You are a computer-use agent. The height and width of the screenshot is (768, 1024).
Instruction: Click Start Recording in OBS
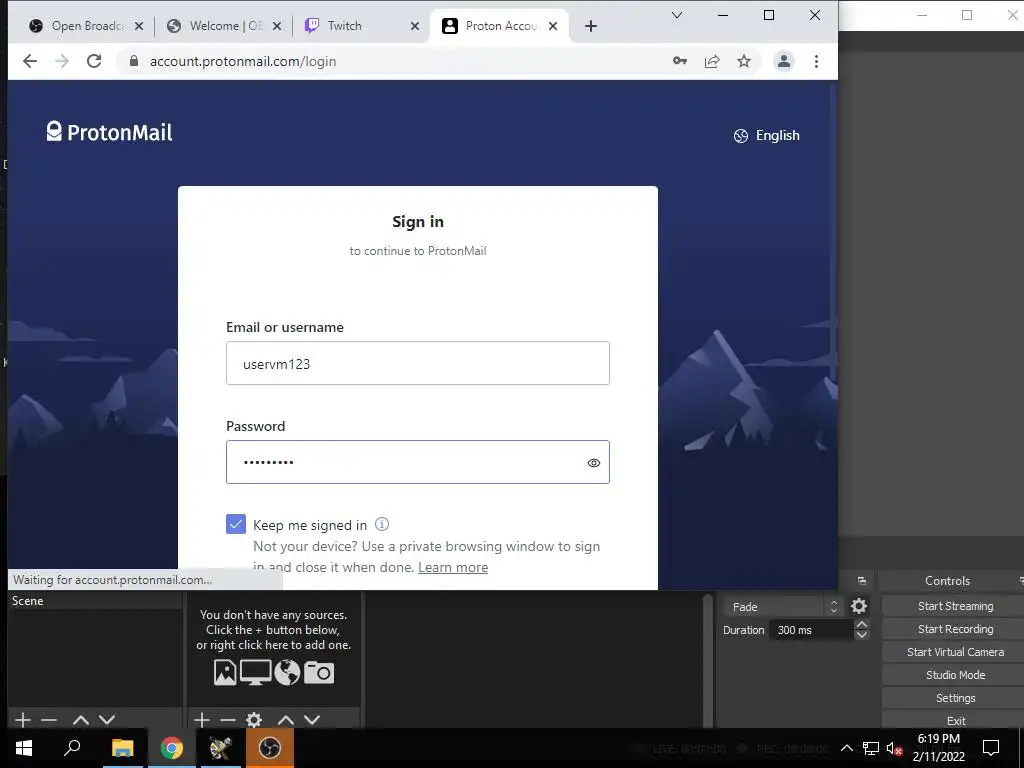955,629
